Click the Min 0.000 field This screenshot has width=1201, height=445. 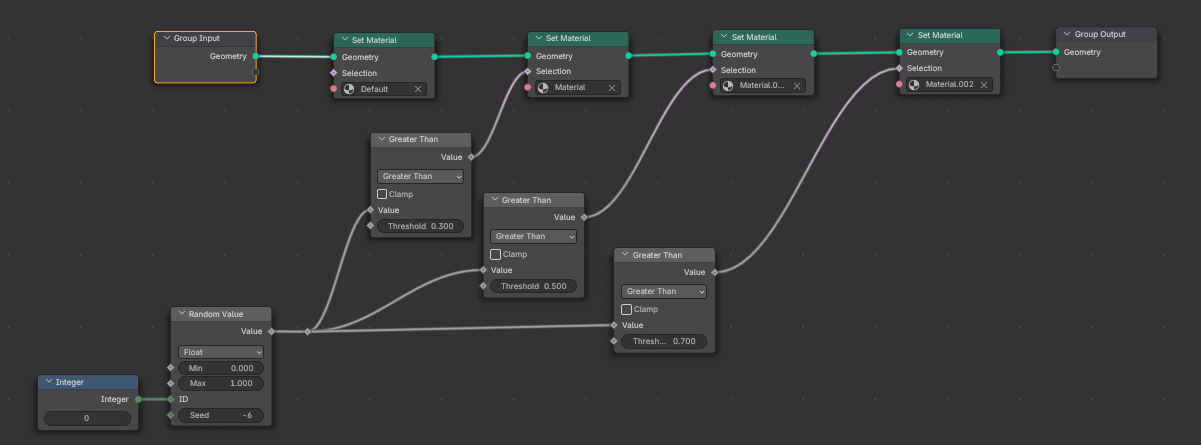221,368
